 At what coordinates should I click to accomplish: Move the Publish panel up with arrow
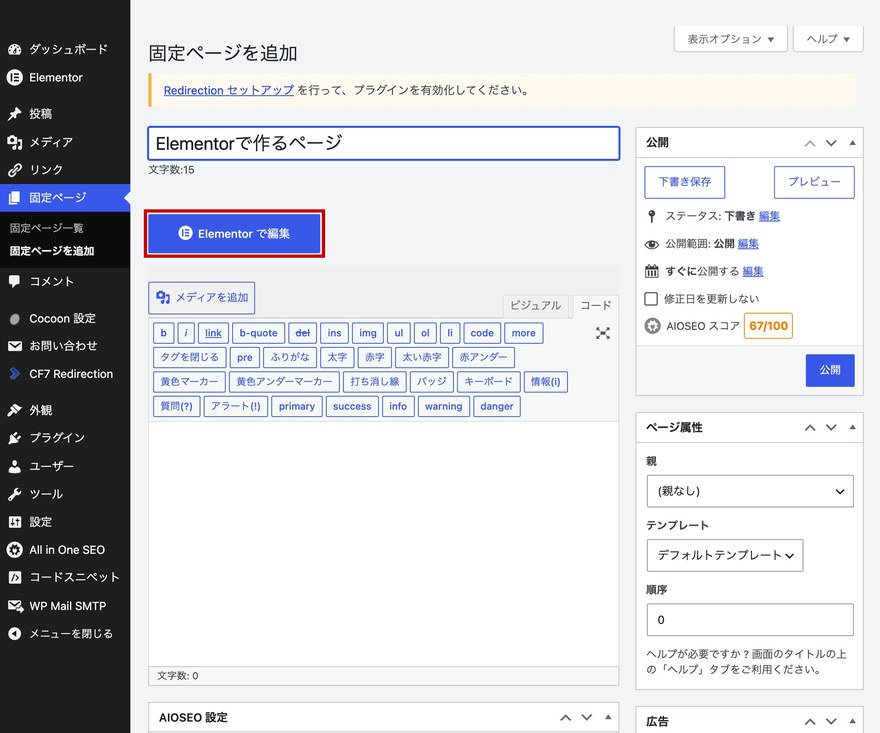810,143
